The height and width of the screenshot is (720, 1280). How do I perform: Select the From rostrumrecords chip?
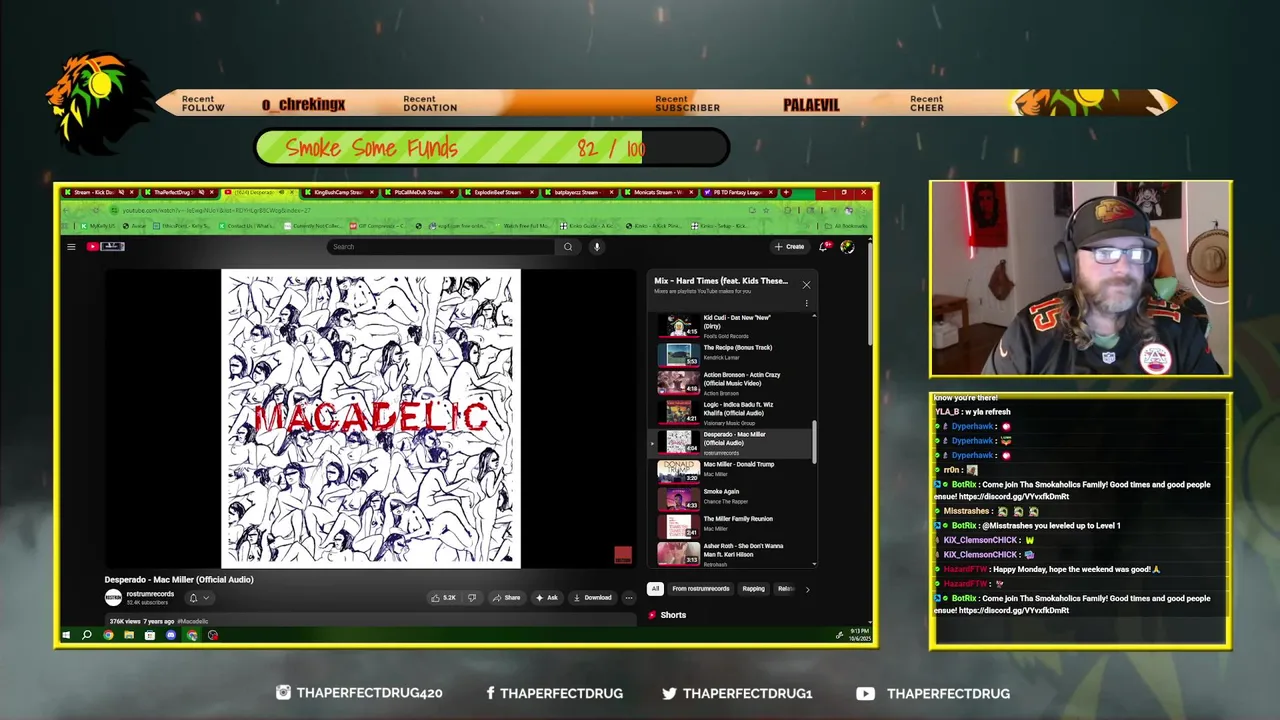[701, 589]
